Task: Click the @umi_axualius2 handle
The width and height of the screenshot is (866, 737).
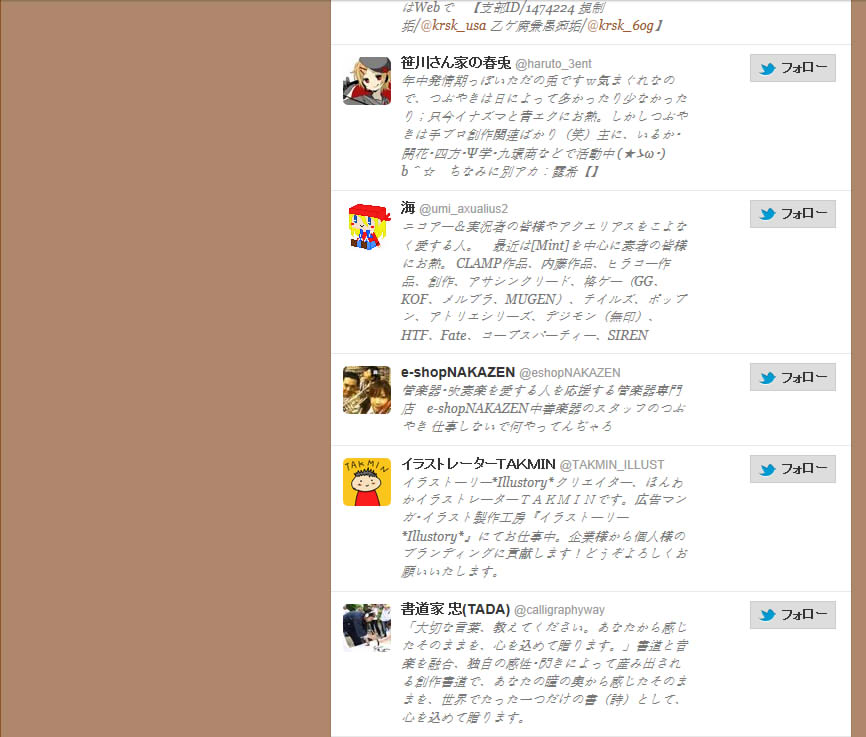Action: click(463, 209)
